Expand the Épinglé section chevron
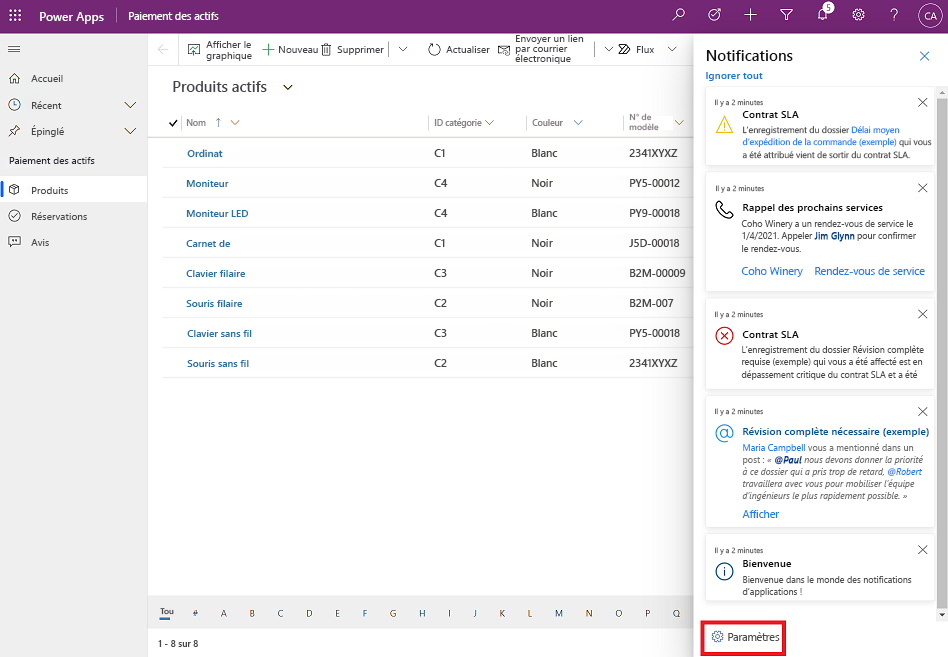Screen dimensions: 948x657 tap(130, 131)
